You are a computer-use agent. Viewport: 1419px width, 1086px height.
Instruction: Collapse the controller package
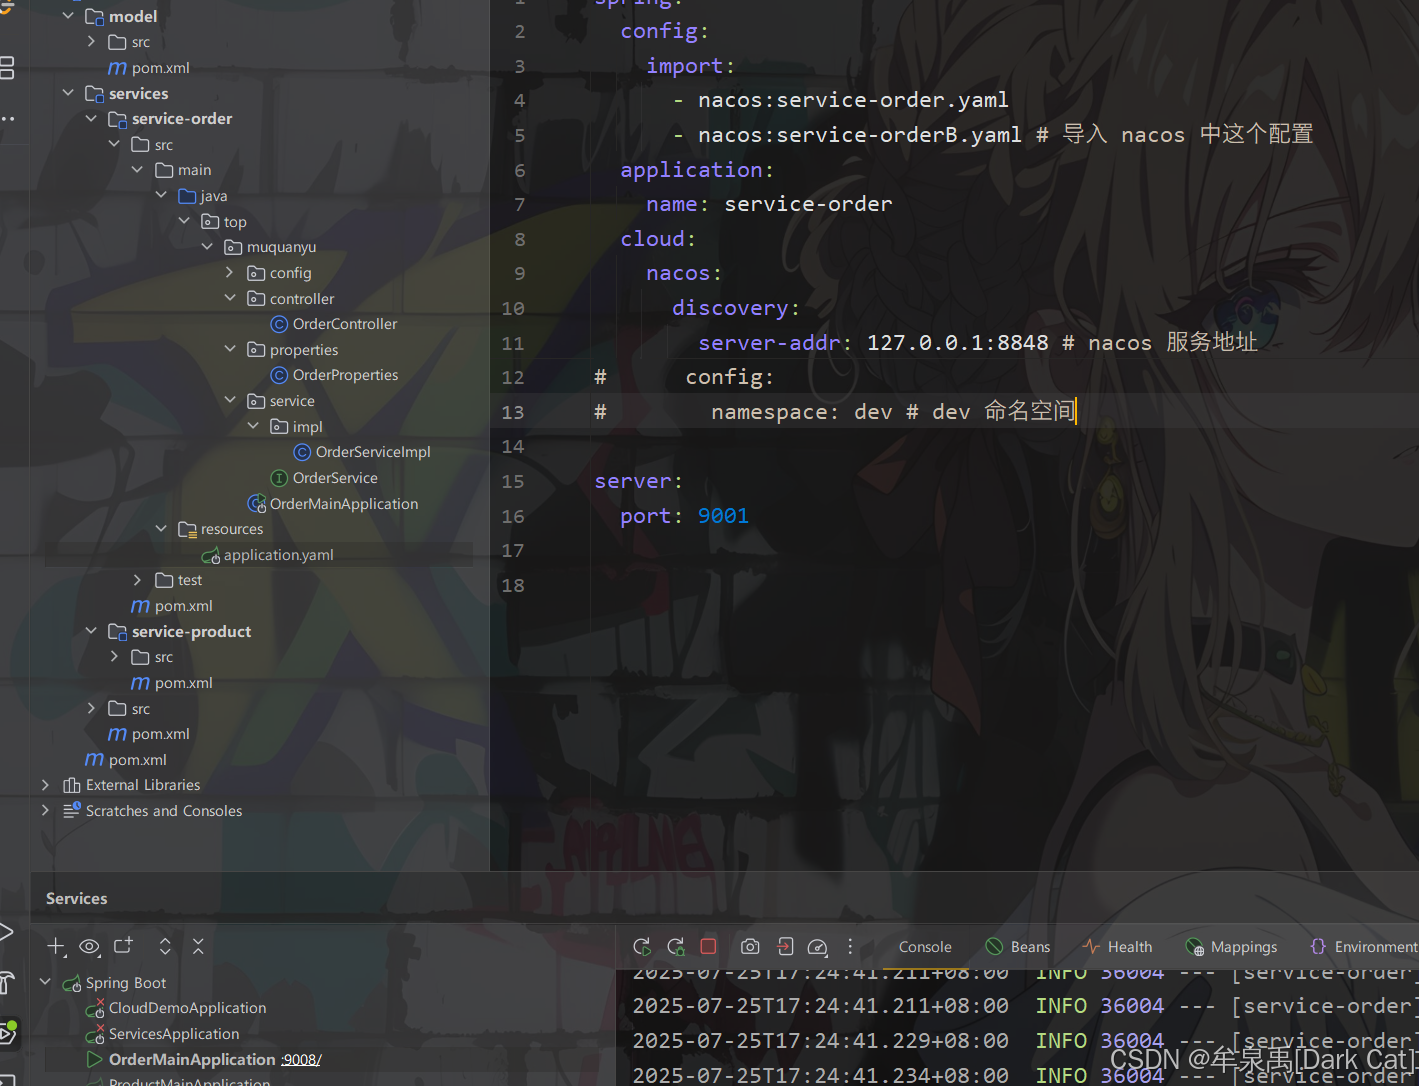229,298
